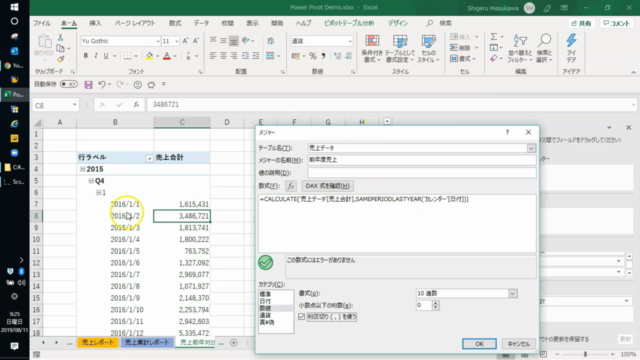Switch to the デザイン ribbon tab
Viewport: 640px width, 360px height.
point(398,23)
